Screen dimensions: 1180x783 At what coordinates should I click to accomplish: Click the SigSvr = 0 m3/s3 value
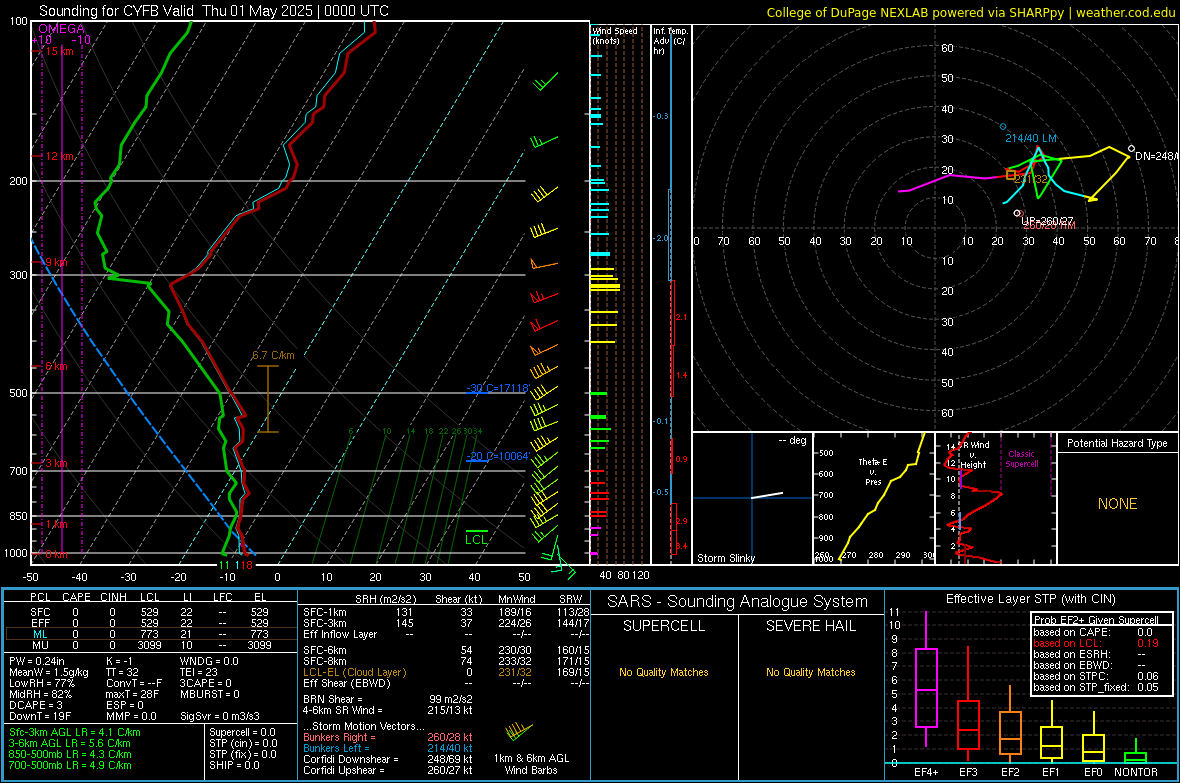(x=220, y=717)
